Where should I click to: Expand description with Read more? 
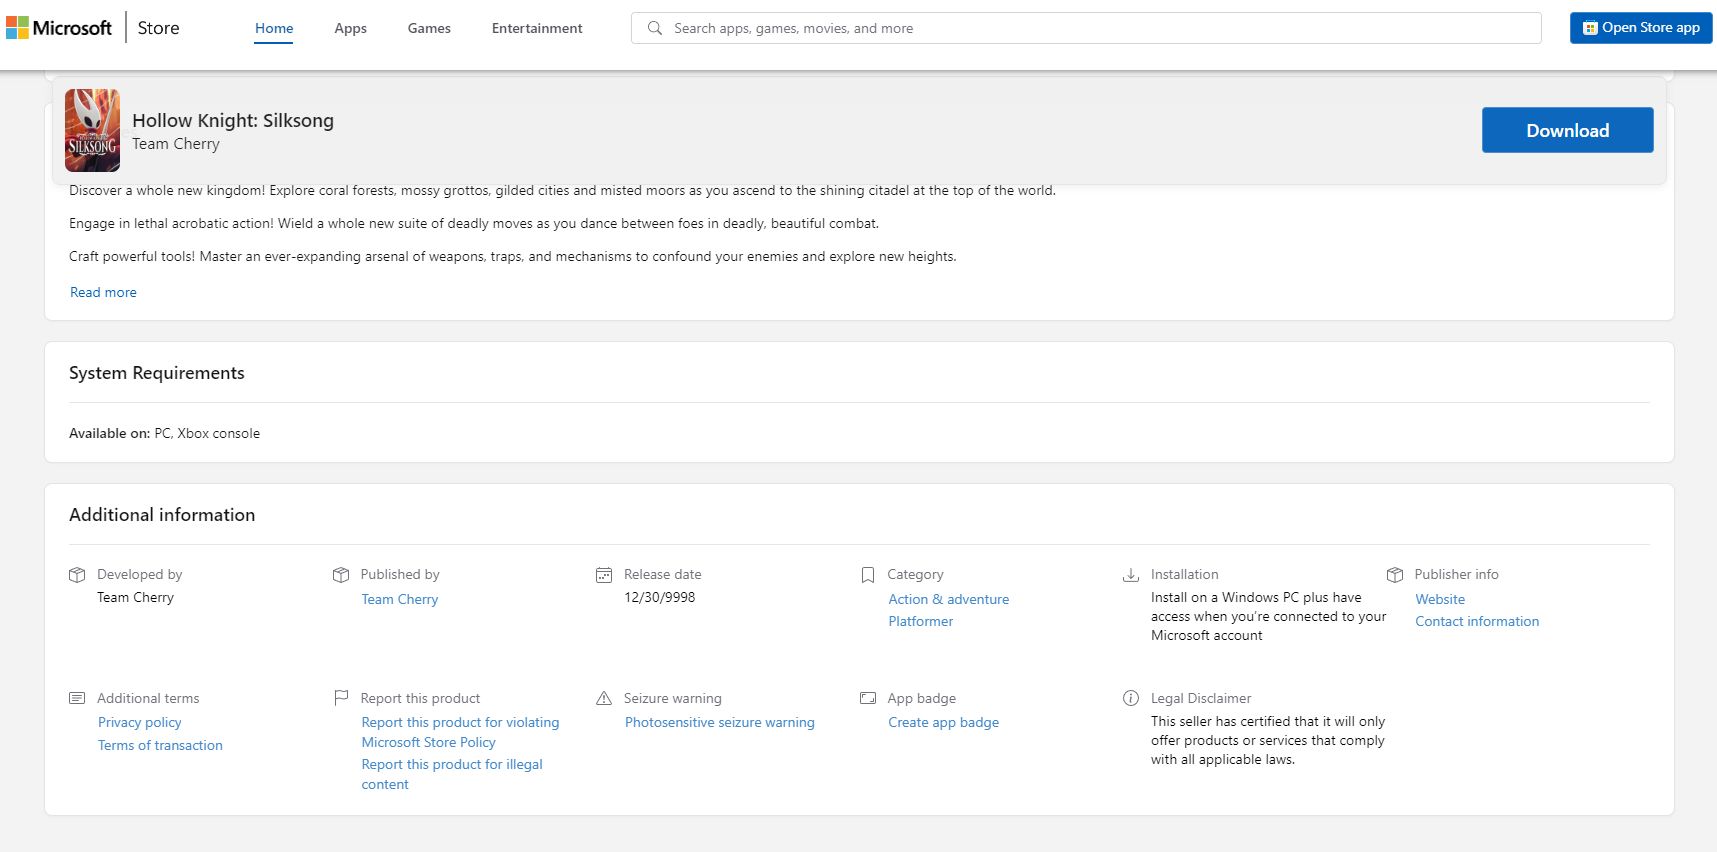point(103,292)
